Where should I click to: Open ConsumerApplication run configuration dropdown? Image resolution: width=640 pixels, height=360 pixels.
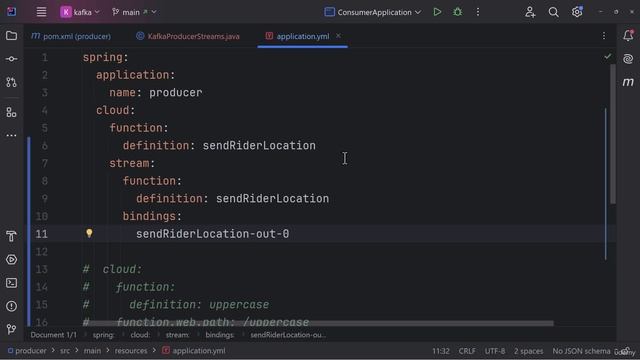tap(373, 12)
